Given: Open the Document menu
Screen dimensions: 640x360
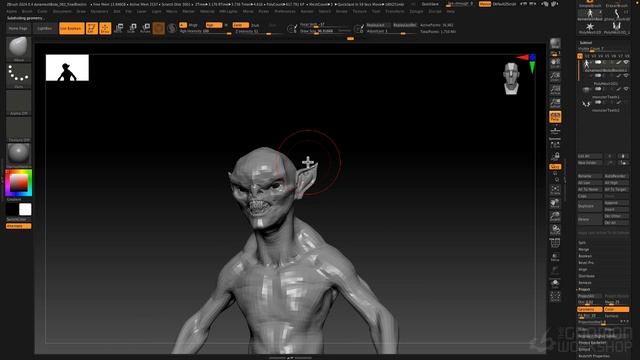Looking at the screenshot, I should (x=62, y=11).
